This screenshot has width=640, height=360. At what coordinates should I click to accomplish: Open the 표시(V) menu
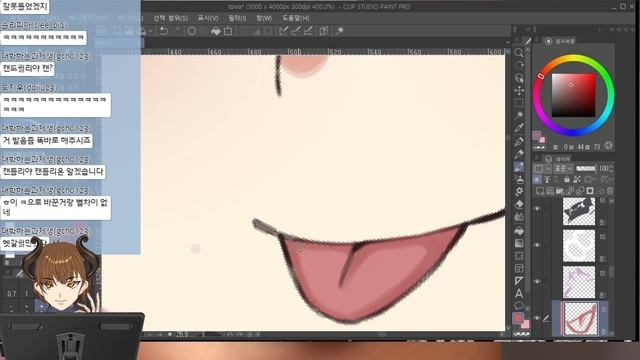pos(208,18)
